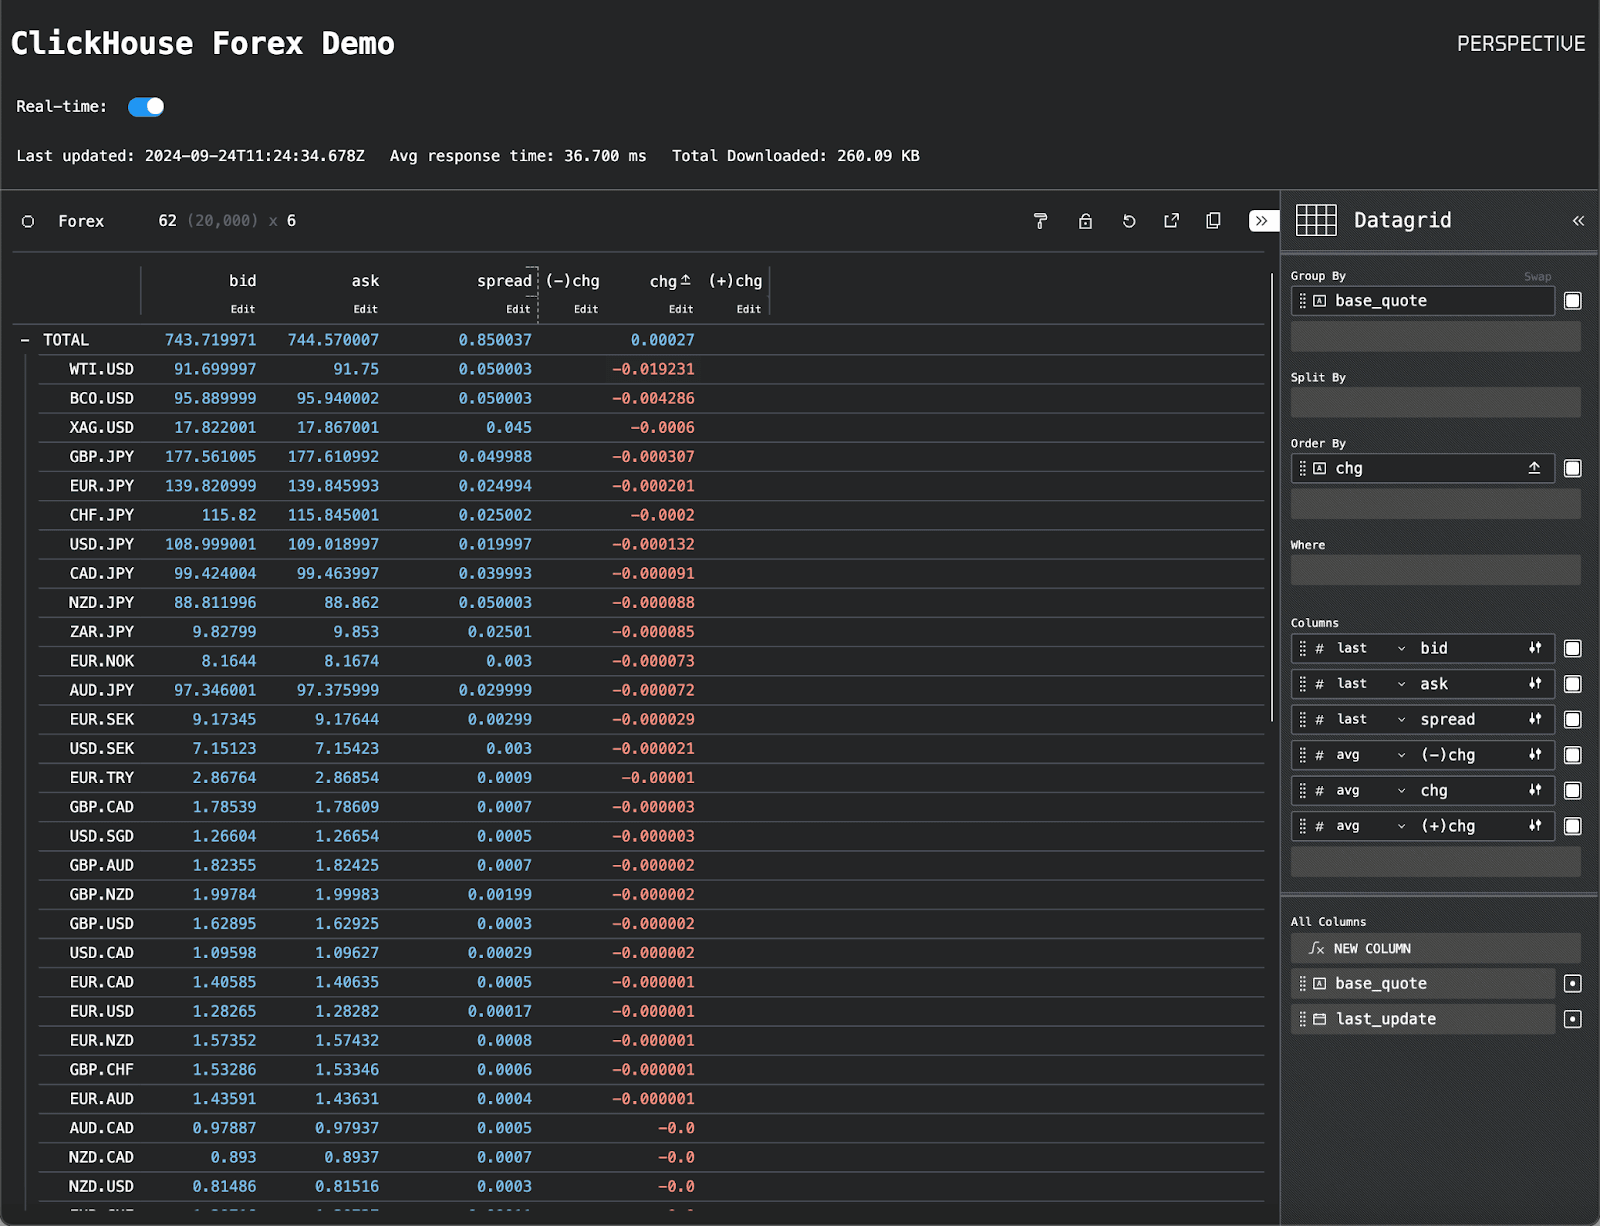Click the paint roller theme icon
Viewport: 1600px width, 1226px height.
pyautogui.click(x=1040, y=221)
